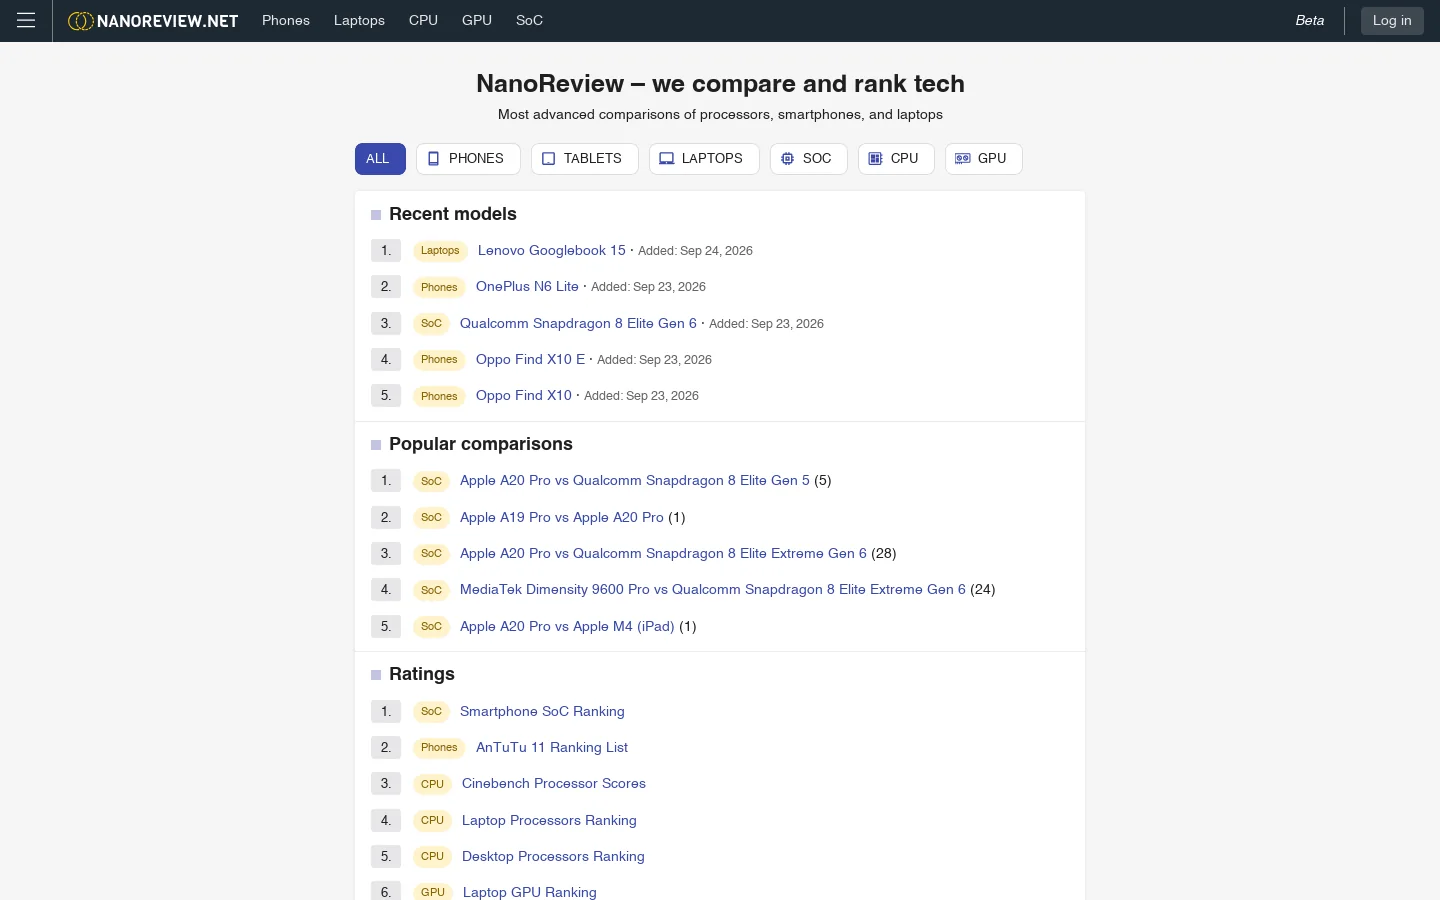Select the processor icon in the CPU filter
This screenshot has height=900, width=1440.
[876, 159]
